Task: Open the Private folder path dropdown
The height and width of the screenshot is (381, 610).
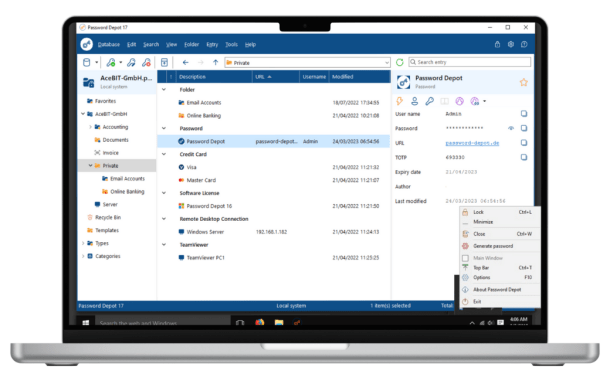Action: 387,63
